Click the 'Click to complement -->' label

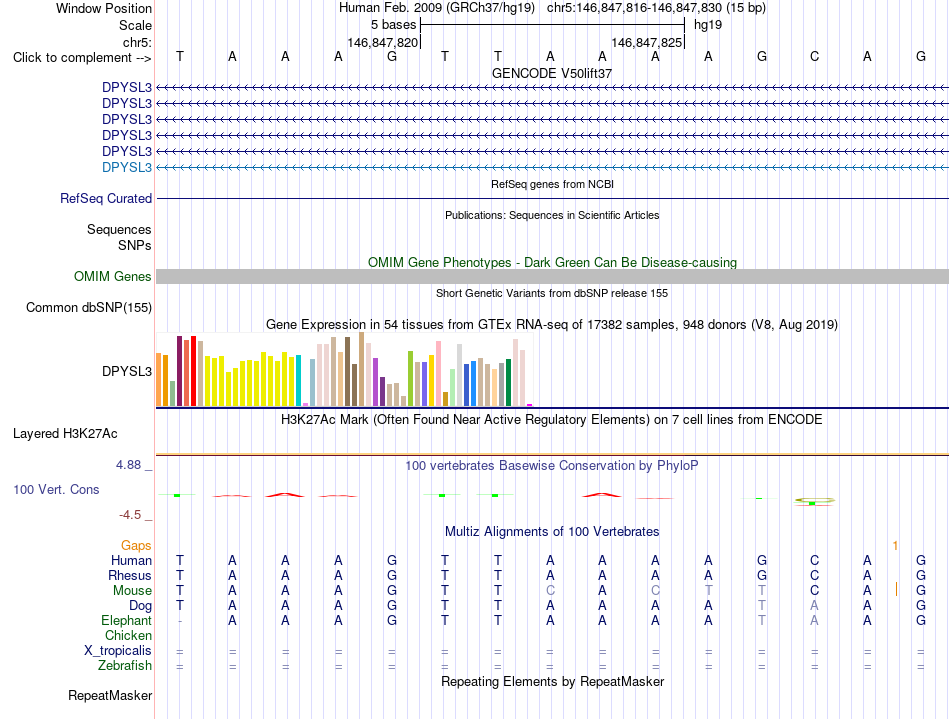click(82, 58)
